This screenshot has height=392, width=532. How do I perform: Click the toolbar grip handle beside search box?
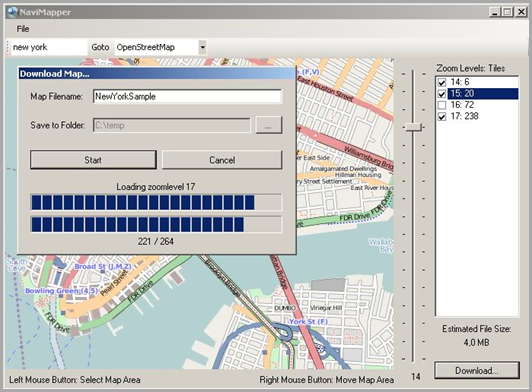pos(7,48)
